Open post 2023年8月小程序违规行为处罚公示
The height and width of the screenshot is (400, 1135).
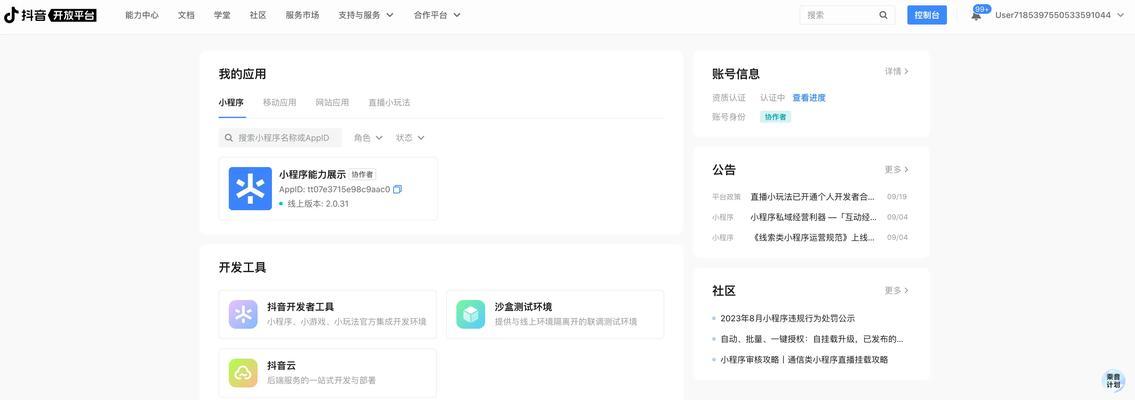click(788, 318)
